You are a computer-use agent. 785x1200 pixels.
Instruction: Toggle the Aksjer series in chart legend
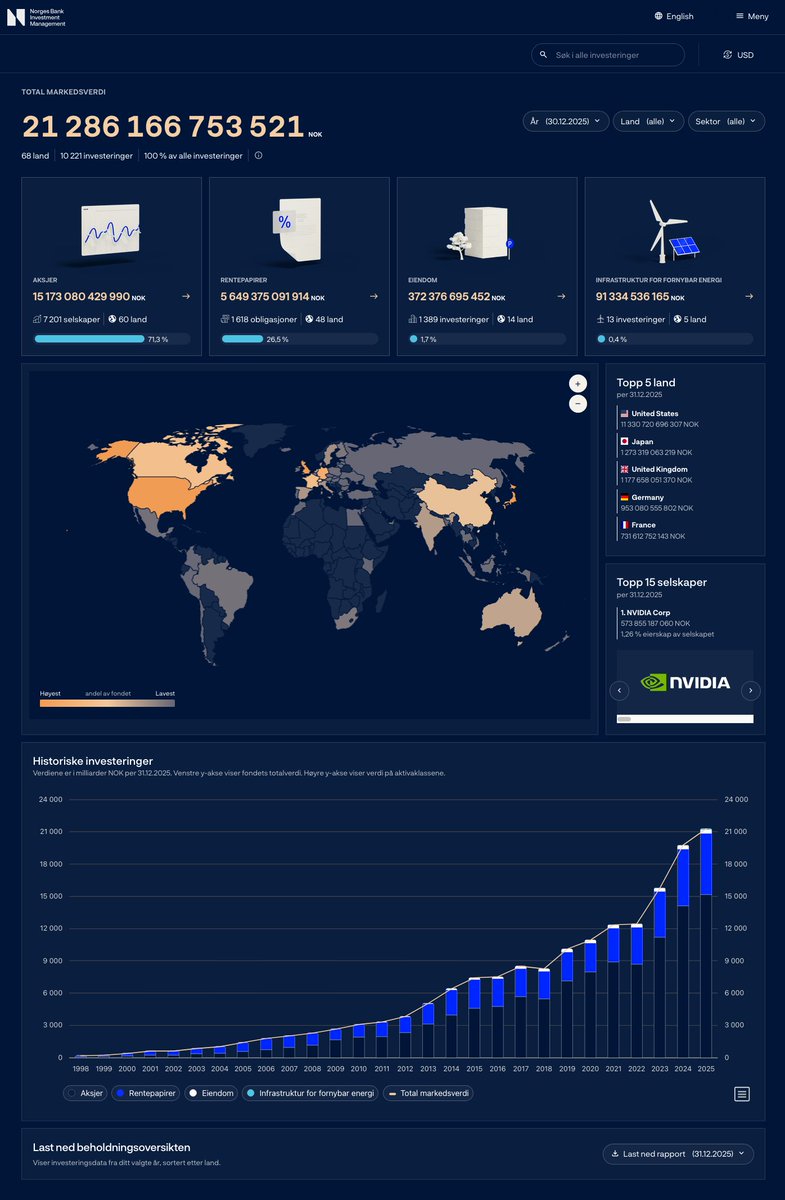(x=85, y=1093)
